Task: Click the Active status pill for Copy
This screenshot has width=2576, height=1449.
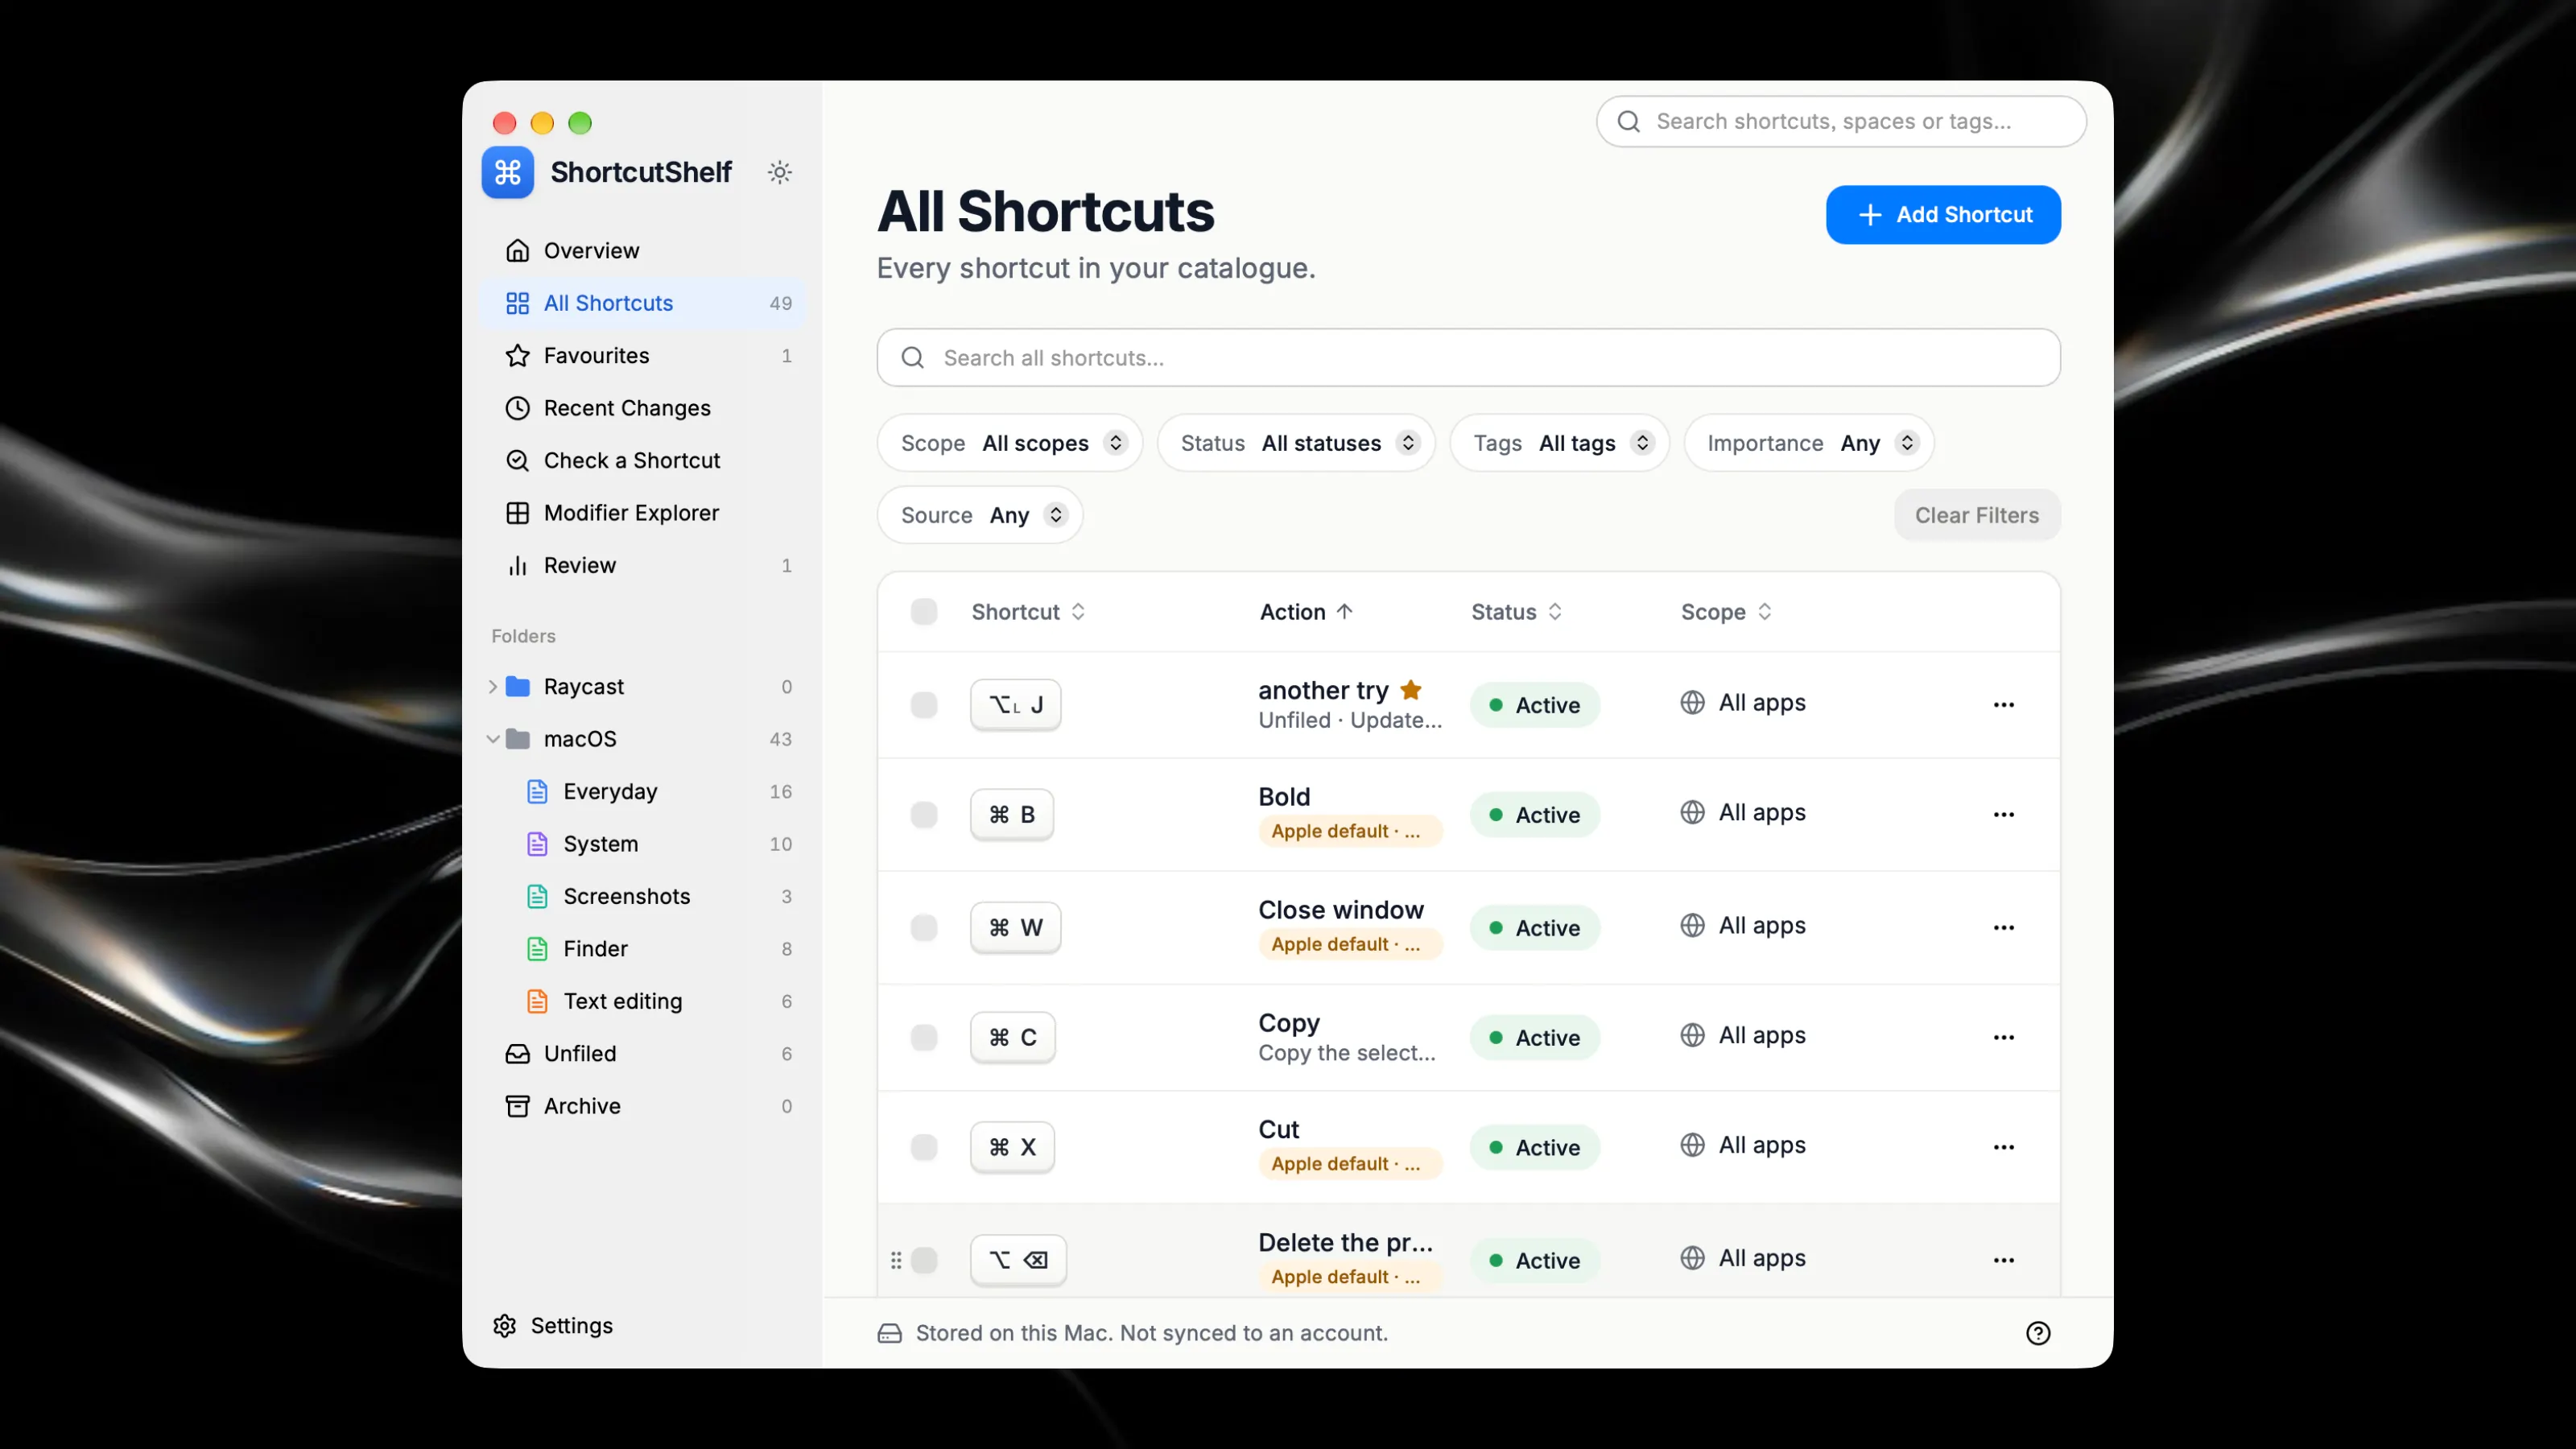Action: [x=1534, y=1037]
